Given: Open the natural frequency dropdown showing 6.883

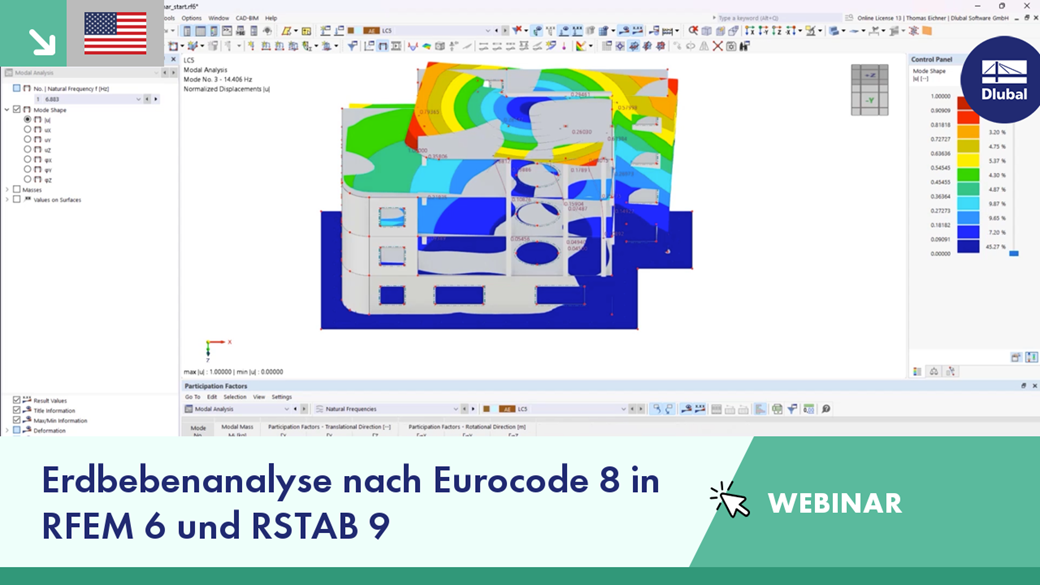Looking at the screenshot, I should 139,99.
